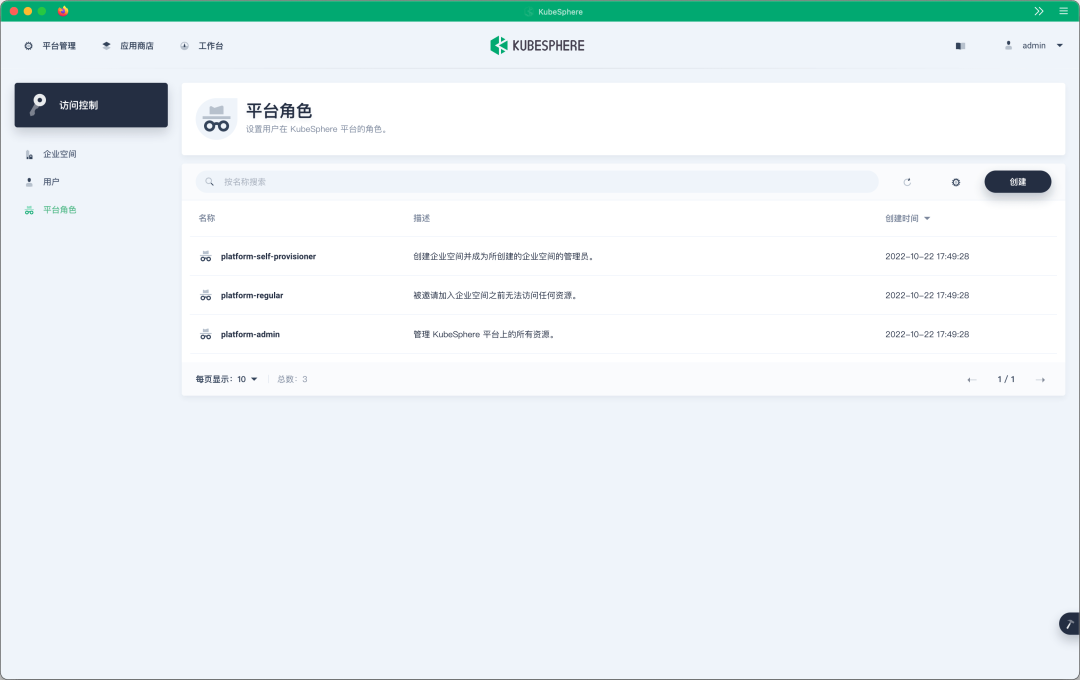
Task: Sort by 创建时间 column arrow
Action: [927, 218]
